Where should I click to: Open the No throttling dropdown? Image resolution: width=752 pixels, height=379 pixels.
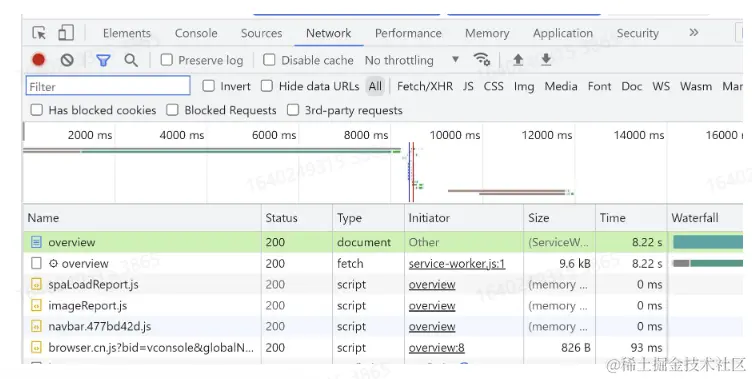[x=412, y=60]
